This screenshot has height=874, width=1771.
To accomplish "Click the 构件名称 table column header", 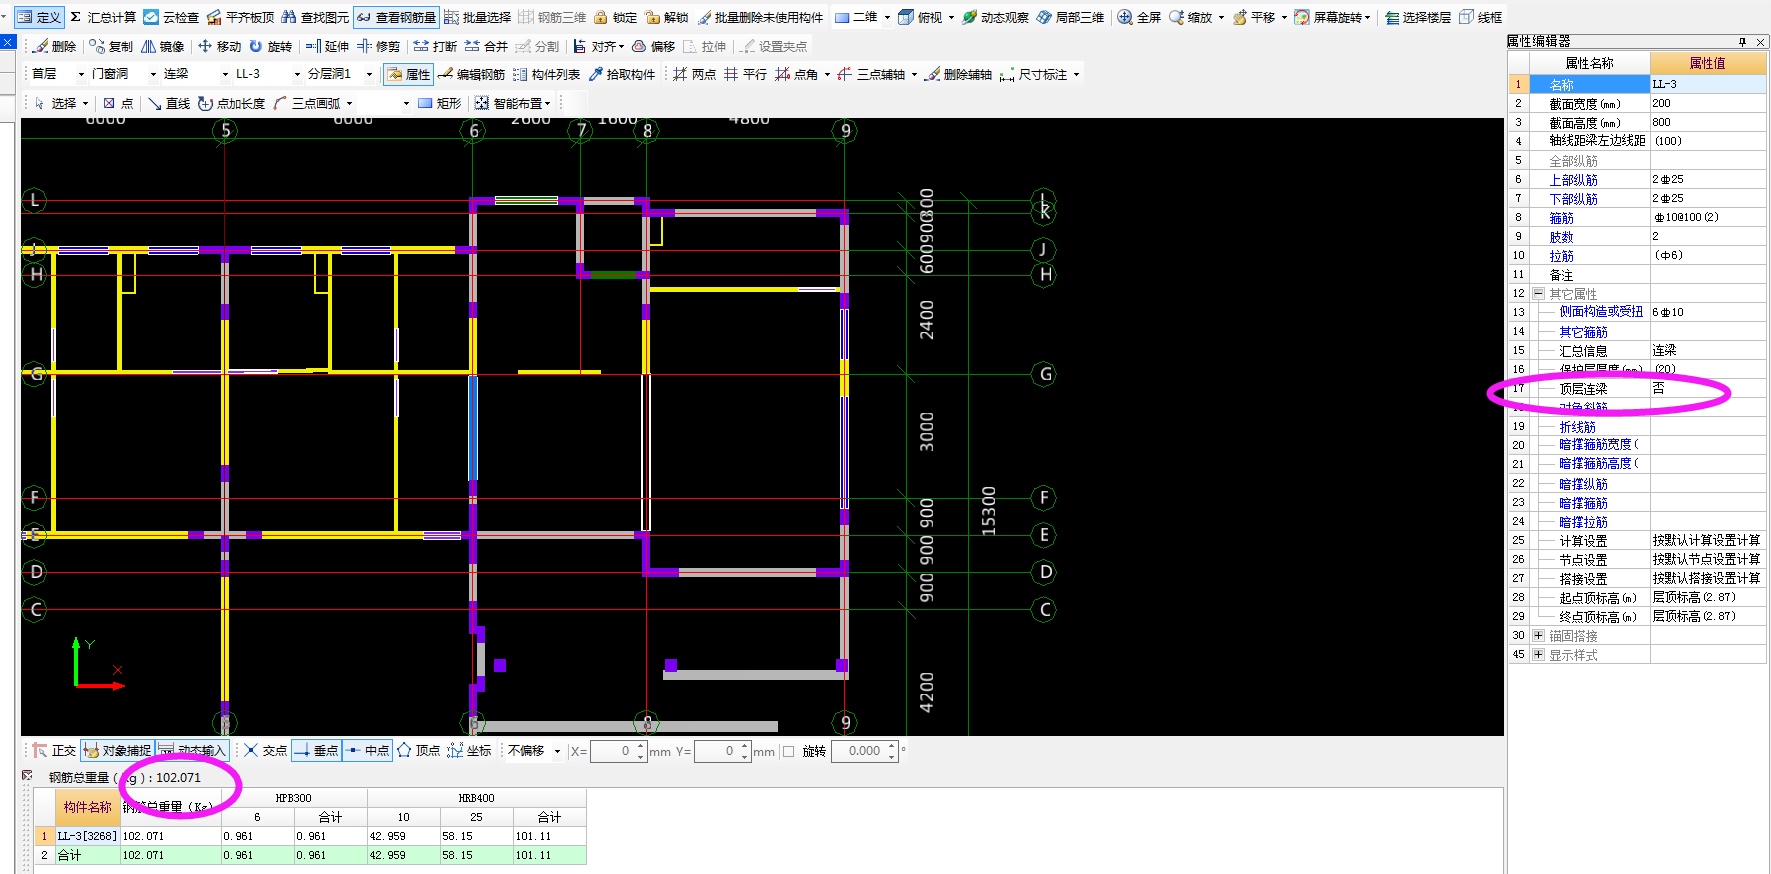I will click(x=88, y=807).
